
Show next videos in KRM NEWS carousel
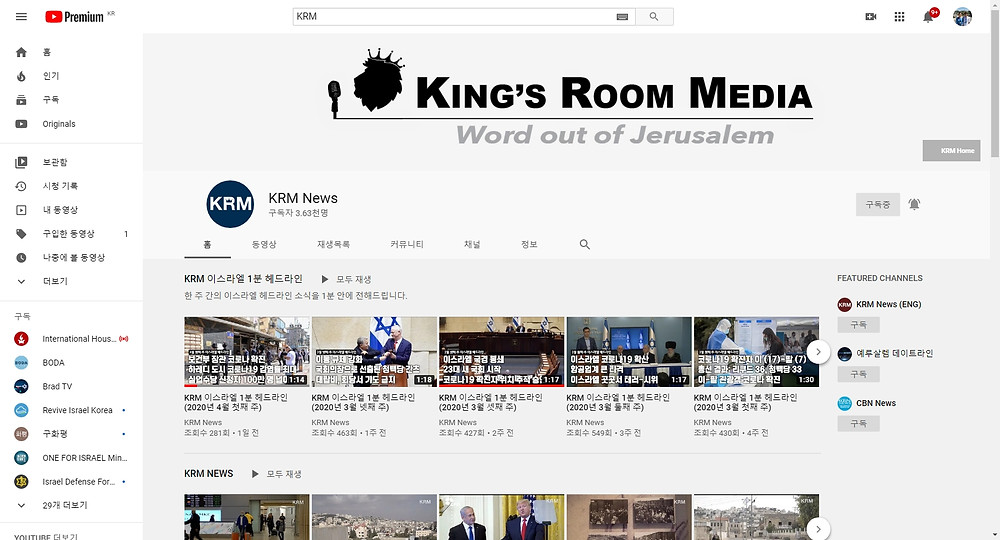tap(818, 529)
